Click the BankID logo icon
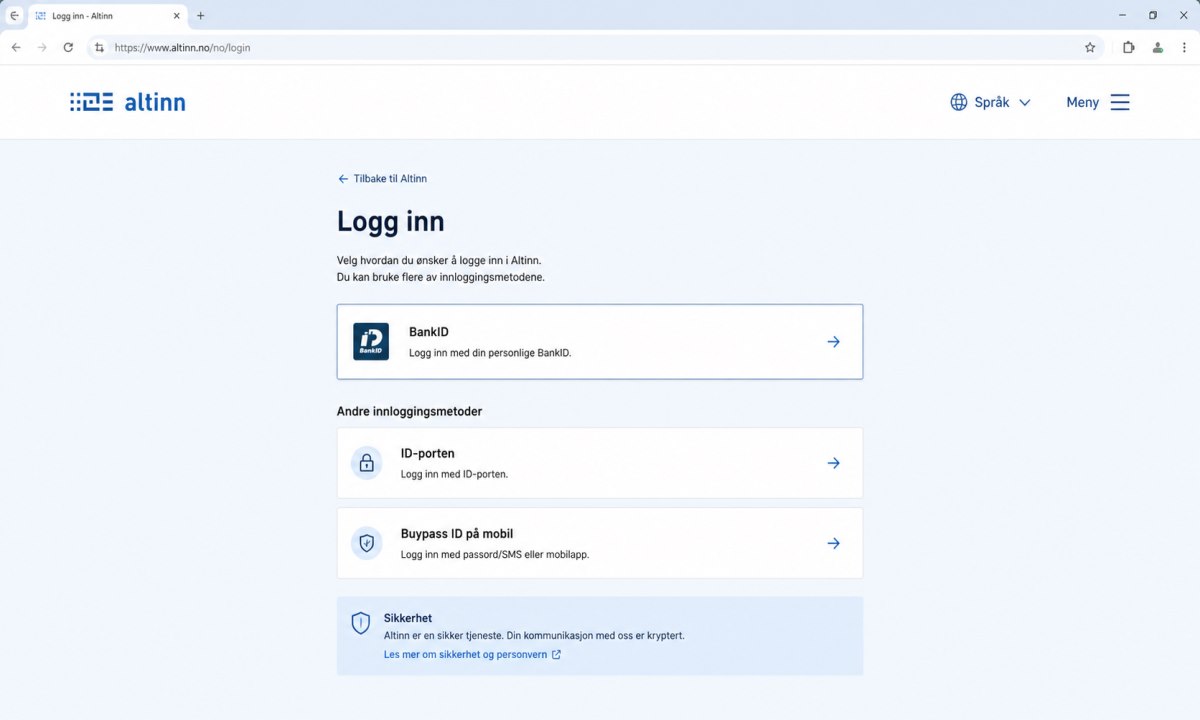The height and width of the screenshot is (720, 1200). pyautogui.click(x=371, y=342)
